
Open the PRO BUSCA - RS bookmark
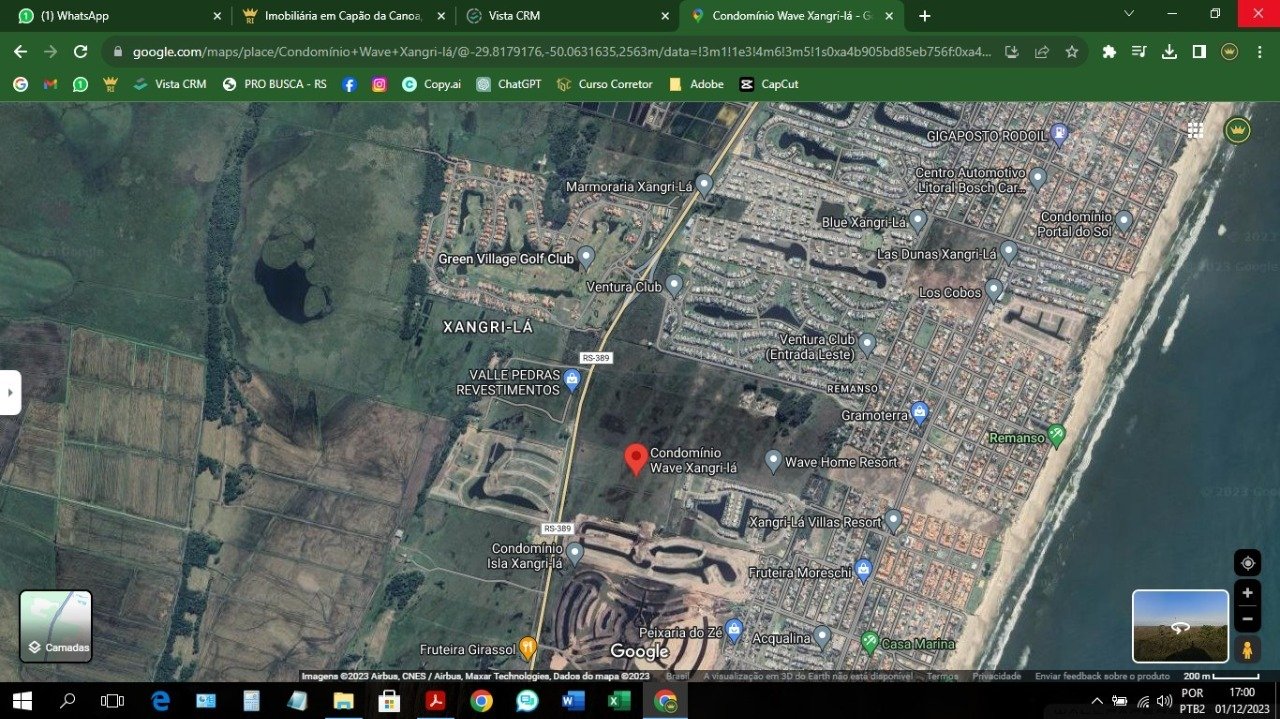click(x=275, y=84)
